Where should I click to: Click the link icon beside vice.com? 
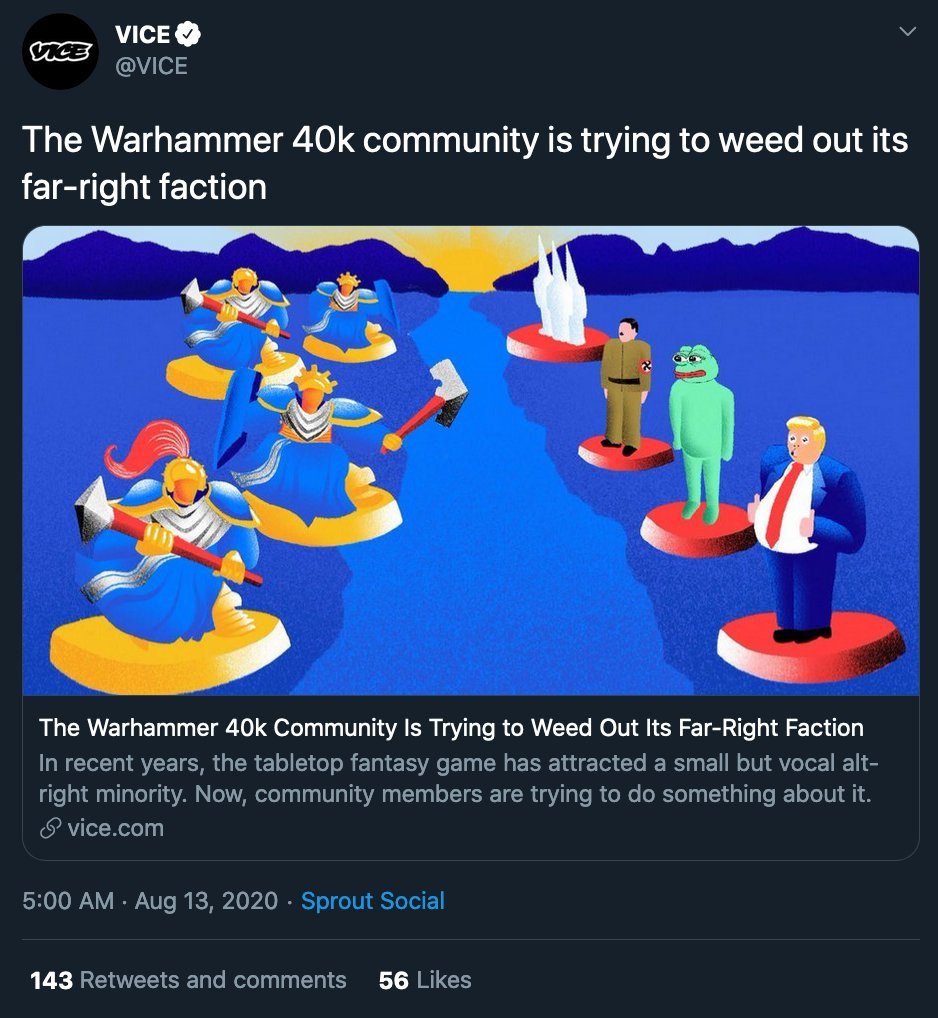[51, 828]
